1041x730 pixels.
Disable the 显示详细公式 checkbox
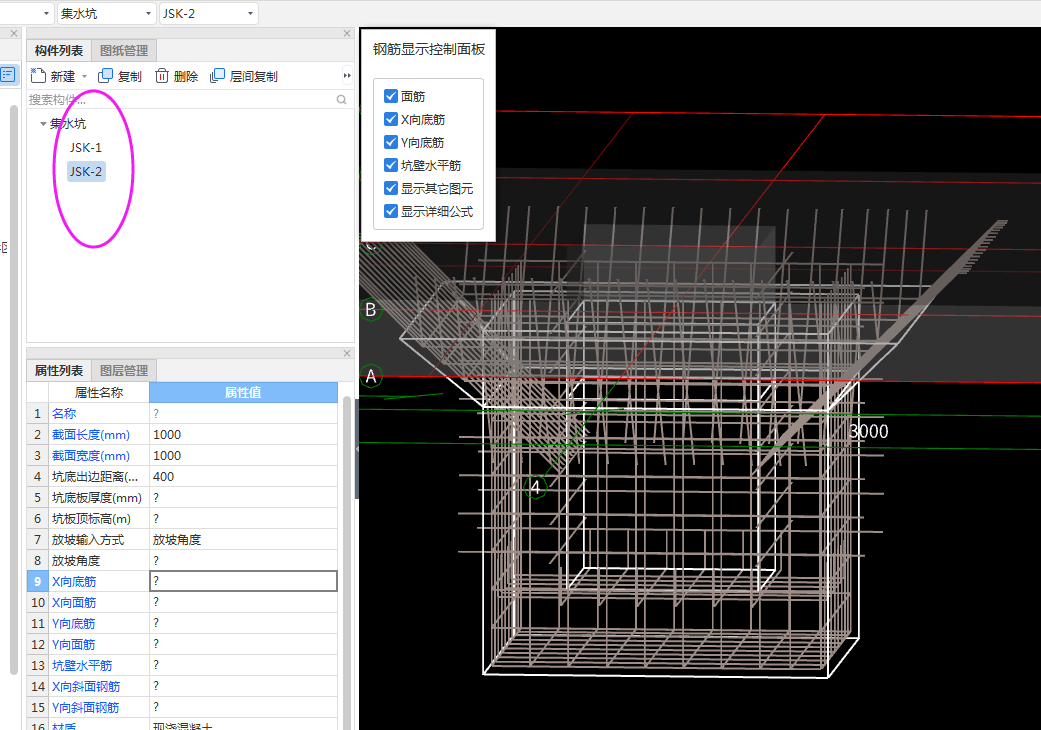point(391,212)
